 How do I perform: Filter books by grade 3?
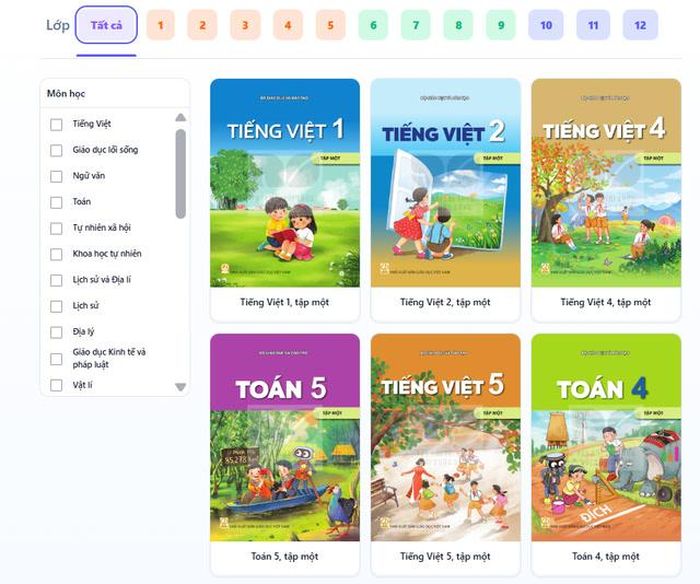pyautogui.click(x=245, y=25)
